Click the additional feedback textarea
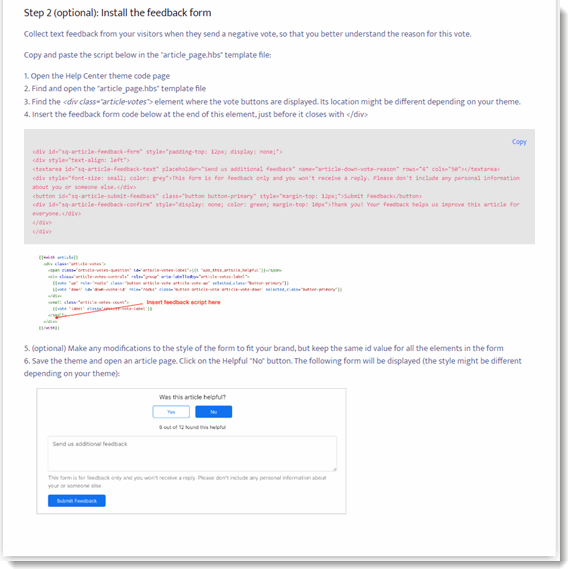The width and height of the screenshot is (568, 569). (192, 454)
